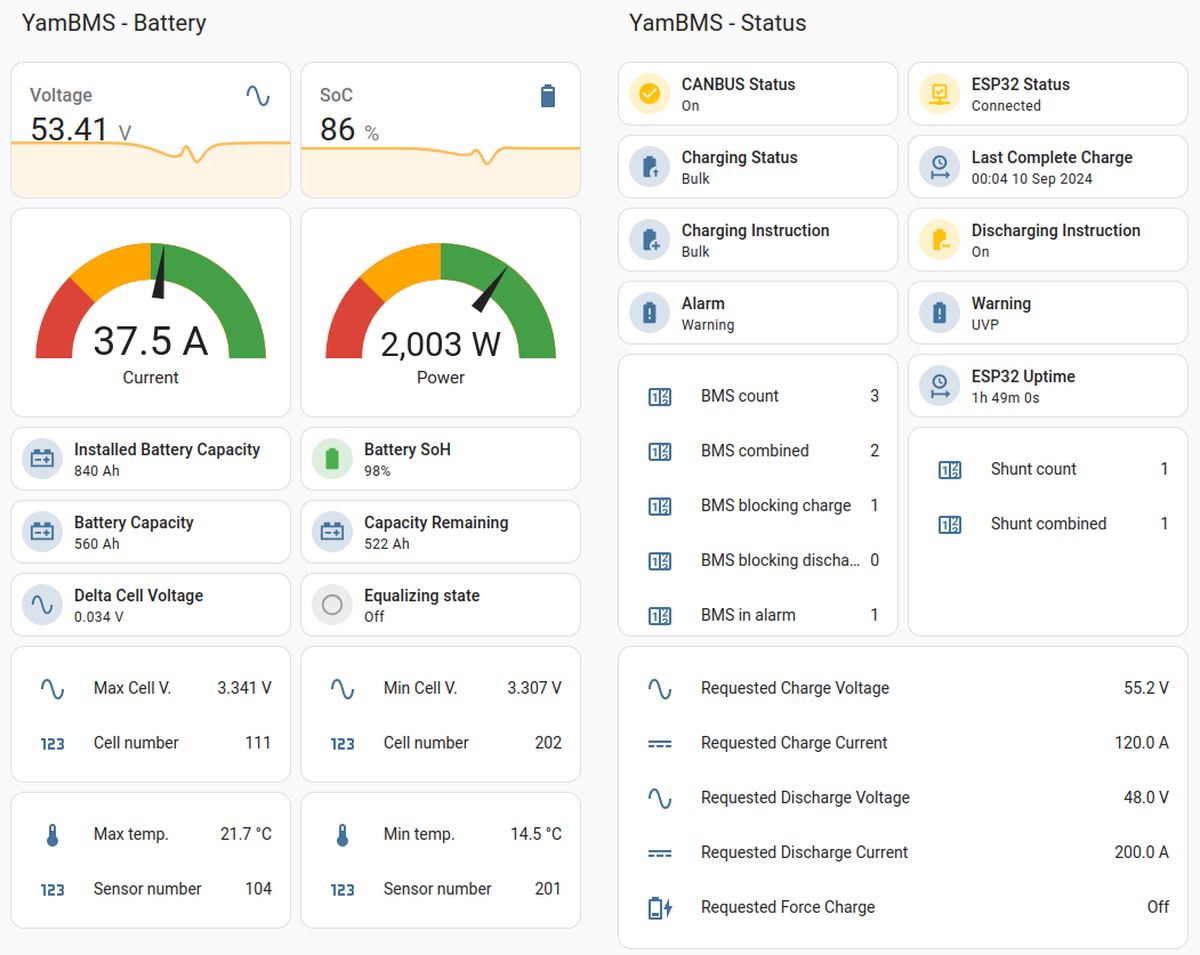Image resolution: width=1200 pixels, height=955 pixels.
Task: Click the Delta Cell Voltage wave icon
Action: [42, 605]
